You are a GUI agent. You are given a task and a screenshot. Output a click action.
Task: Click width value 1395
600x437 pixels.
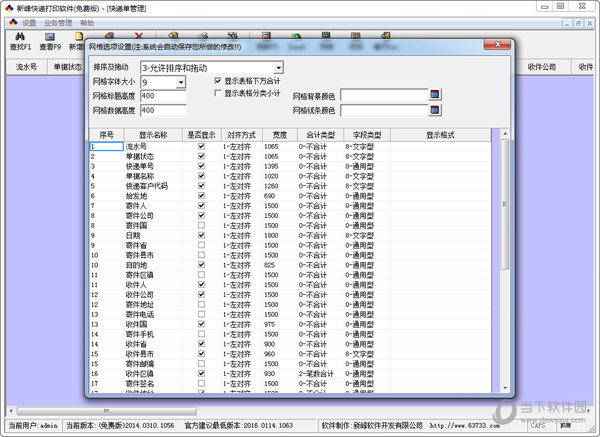tap(271, 166)
